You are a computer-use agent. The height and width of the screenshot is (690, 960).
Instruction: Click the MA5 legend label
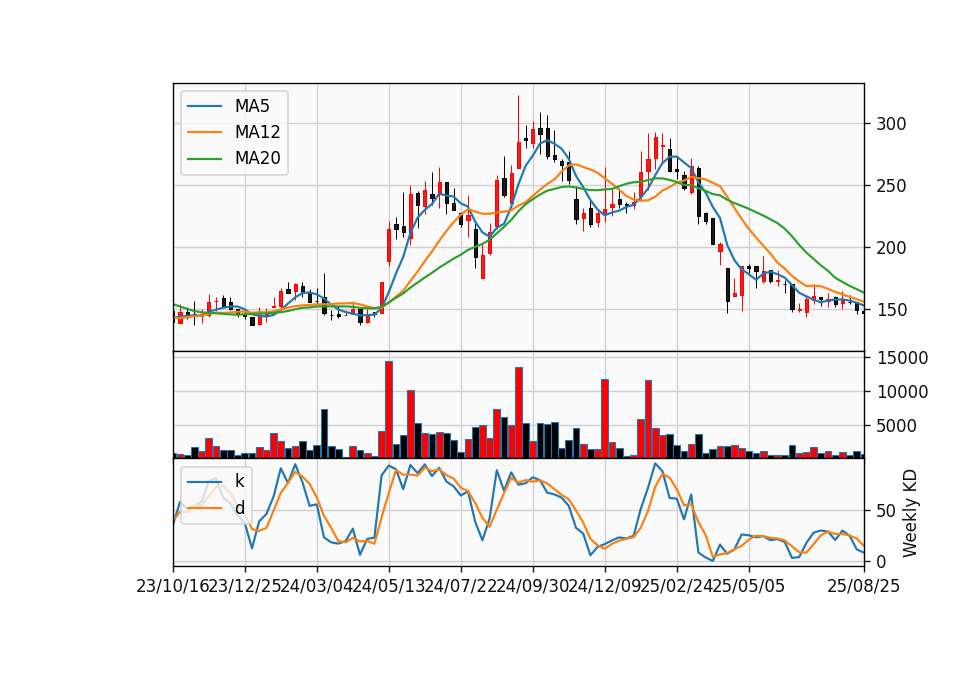pos(252,106)
